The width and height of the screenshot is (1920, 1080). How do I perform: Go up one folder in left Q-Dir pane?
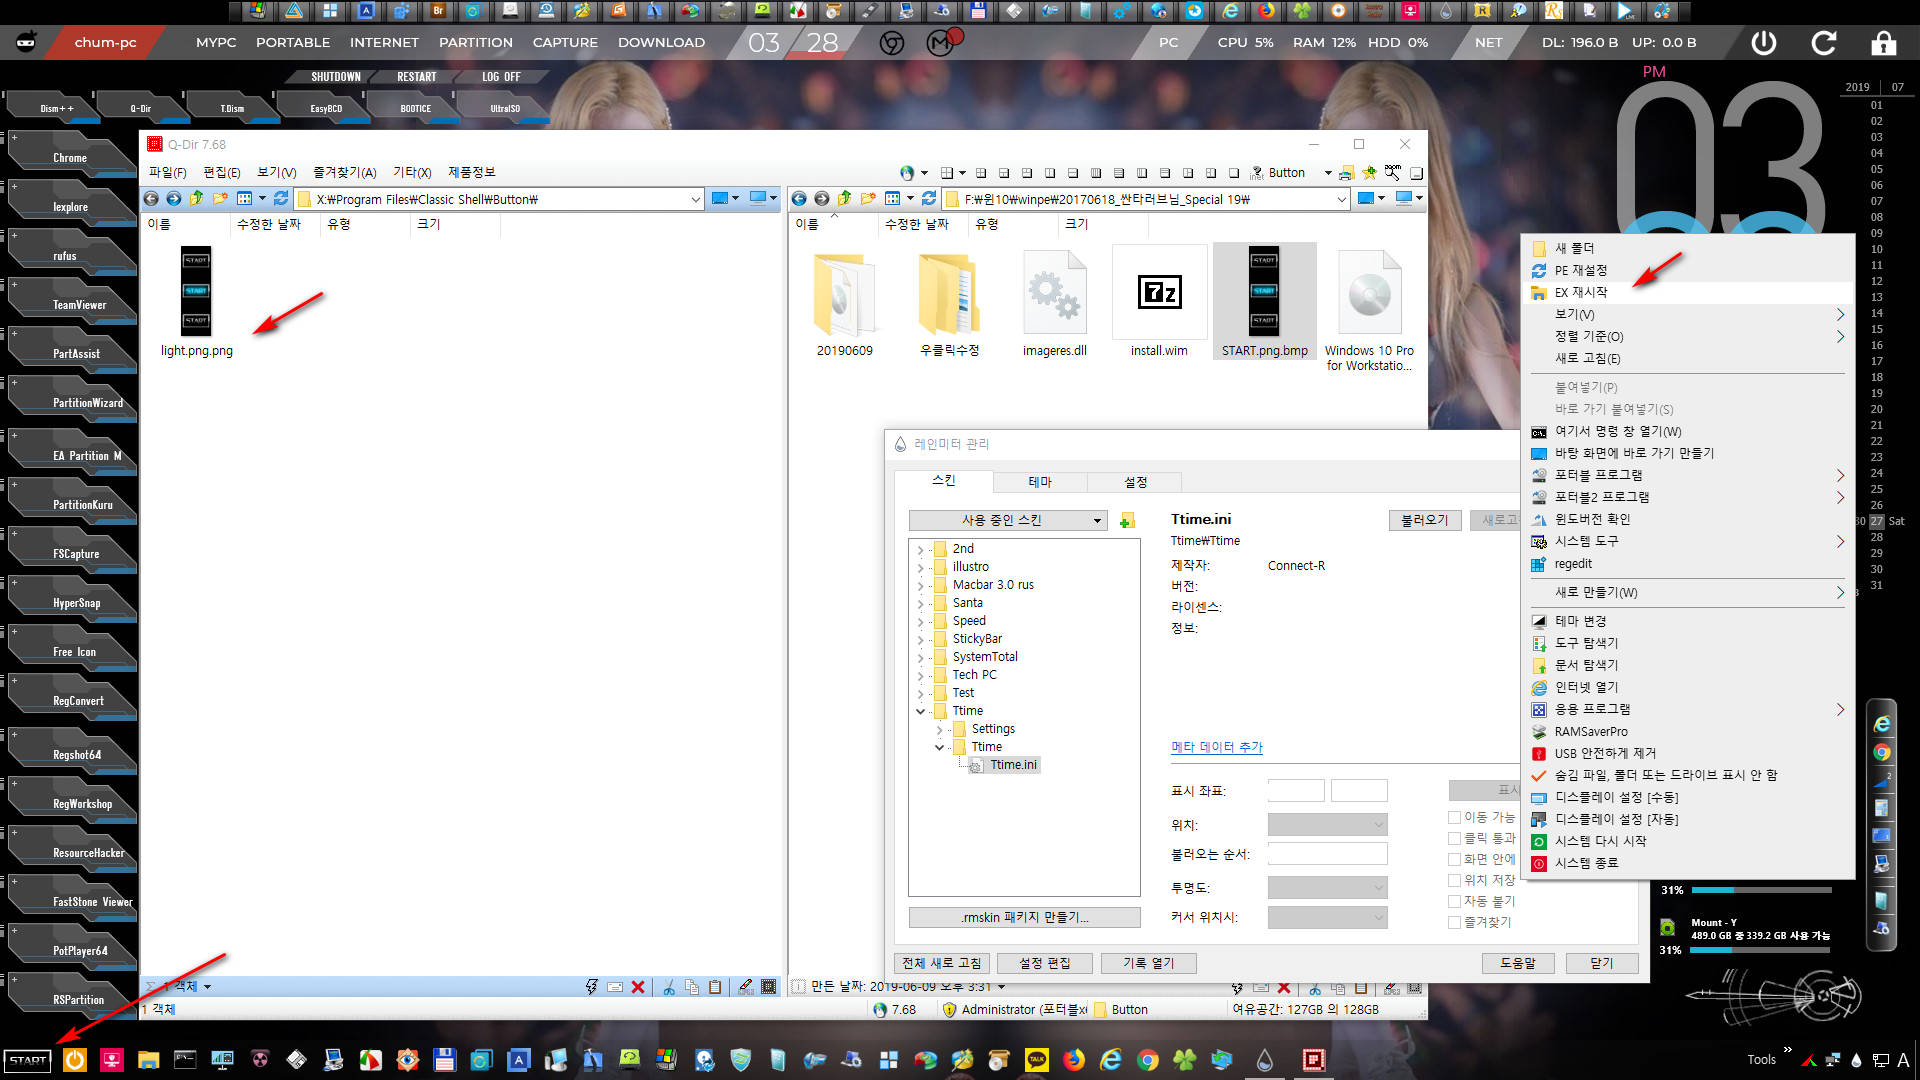(x=197, y=199)
